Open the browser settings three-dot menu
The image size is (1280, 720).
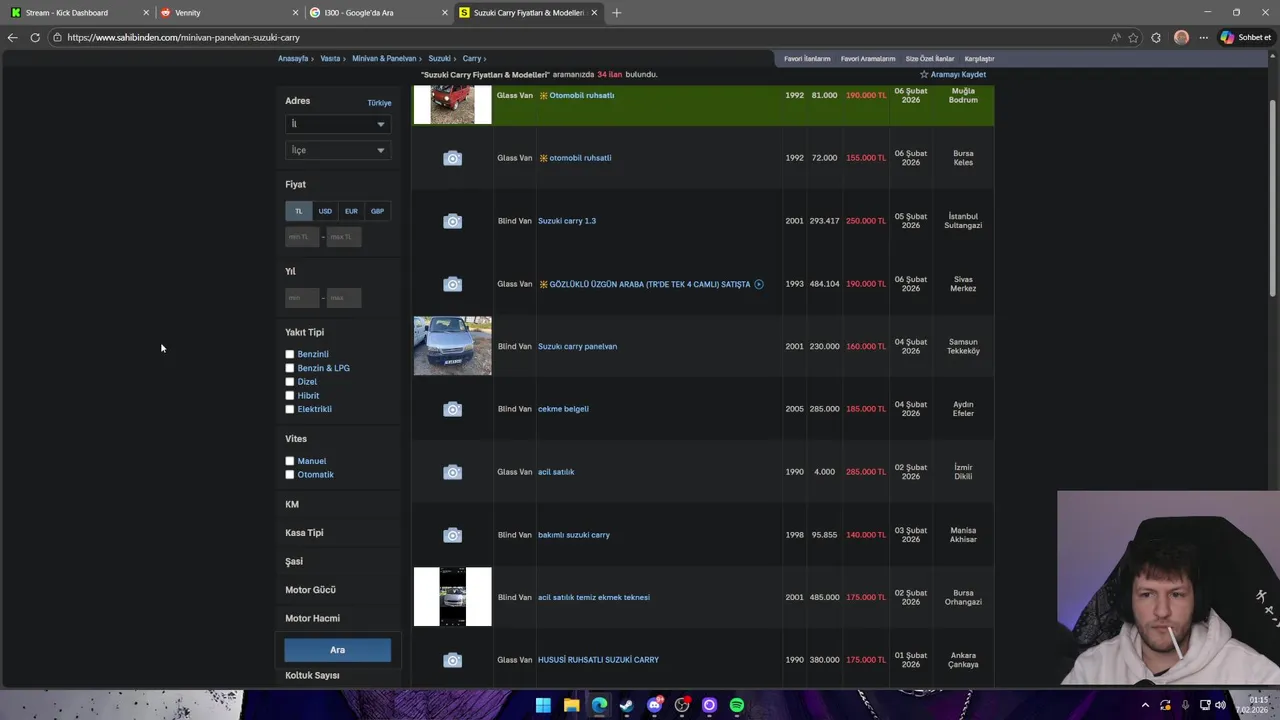coord(1204,37)
